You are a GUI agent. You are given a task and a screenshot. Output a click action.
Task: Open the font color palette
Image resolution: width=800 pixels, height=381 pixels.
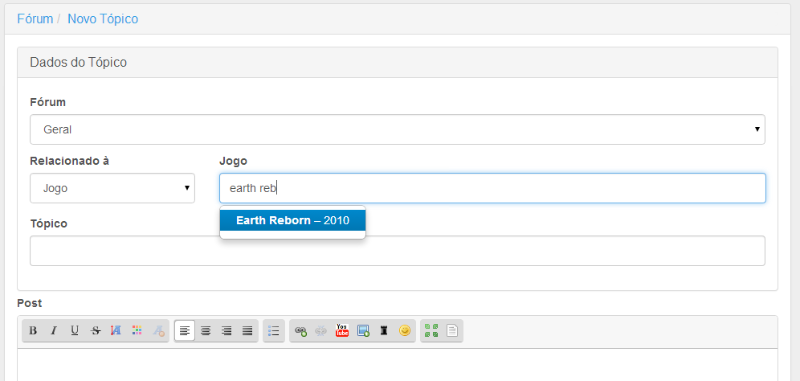tap(137, 331)
